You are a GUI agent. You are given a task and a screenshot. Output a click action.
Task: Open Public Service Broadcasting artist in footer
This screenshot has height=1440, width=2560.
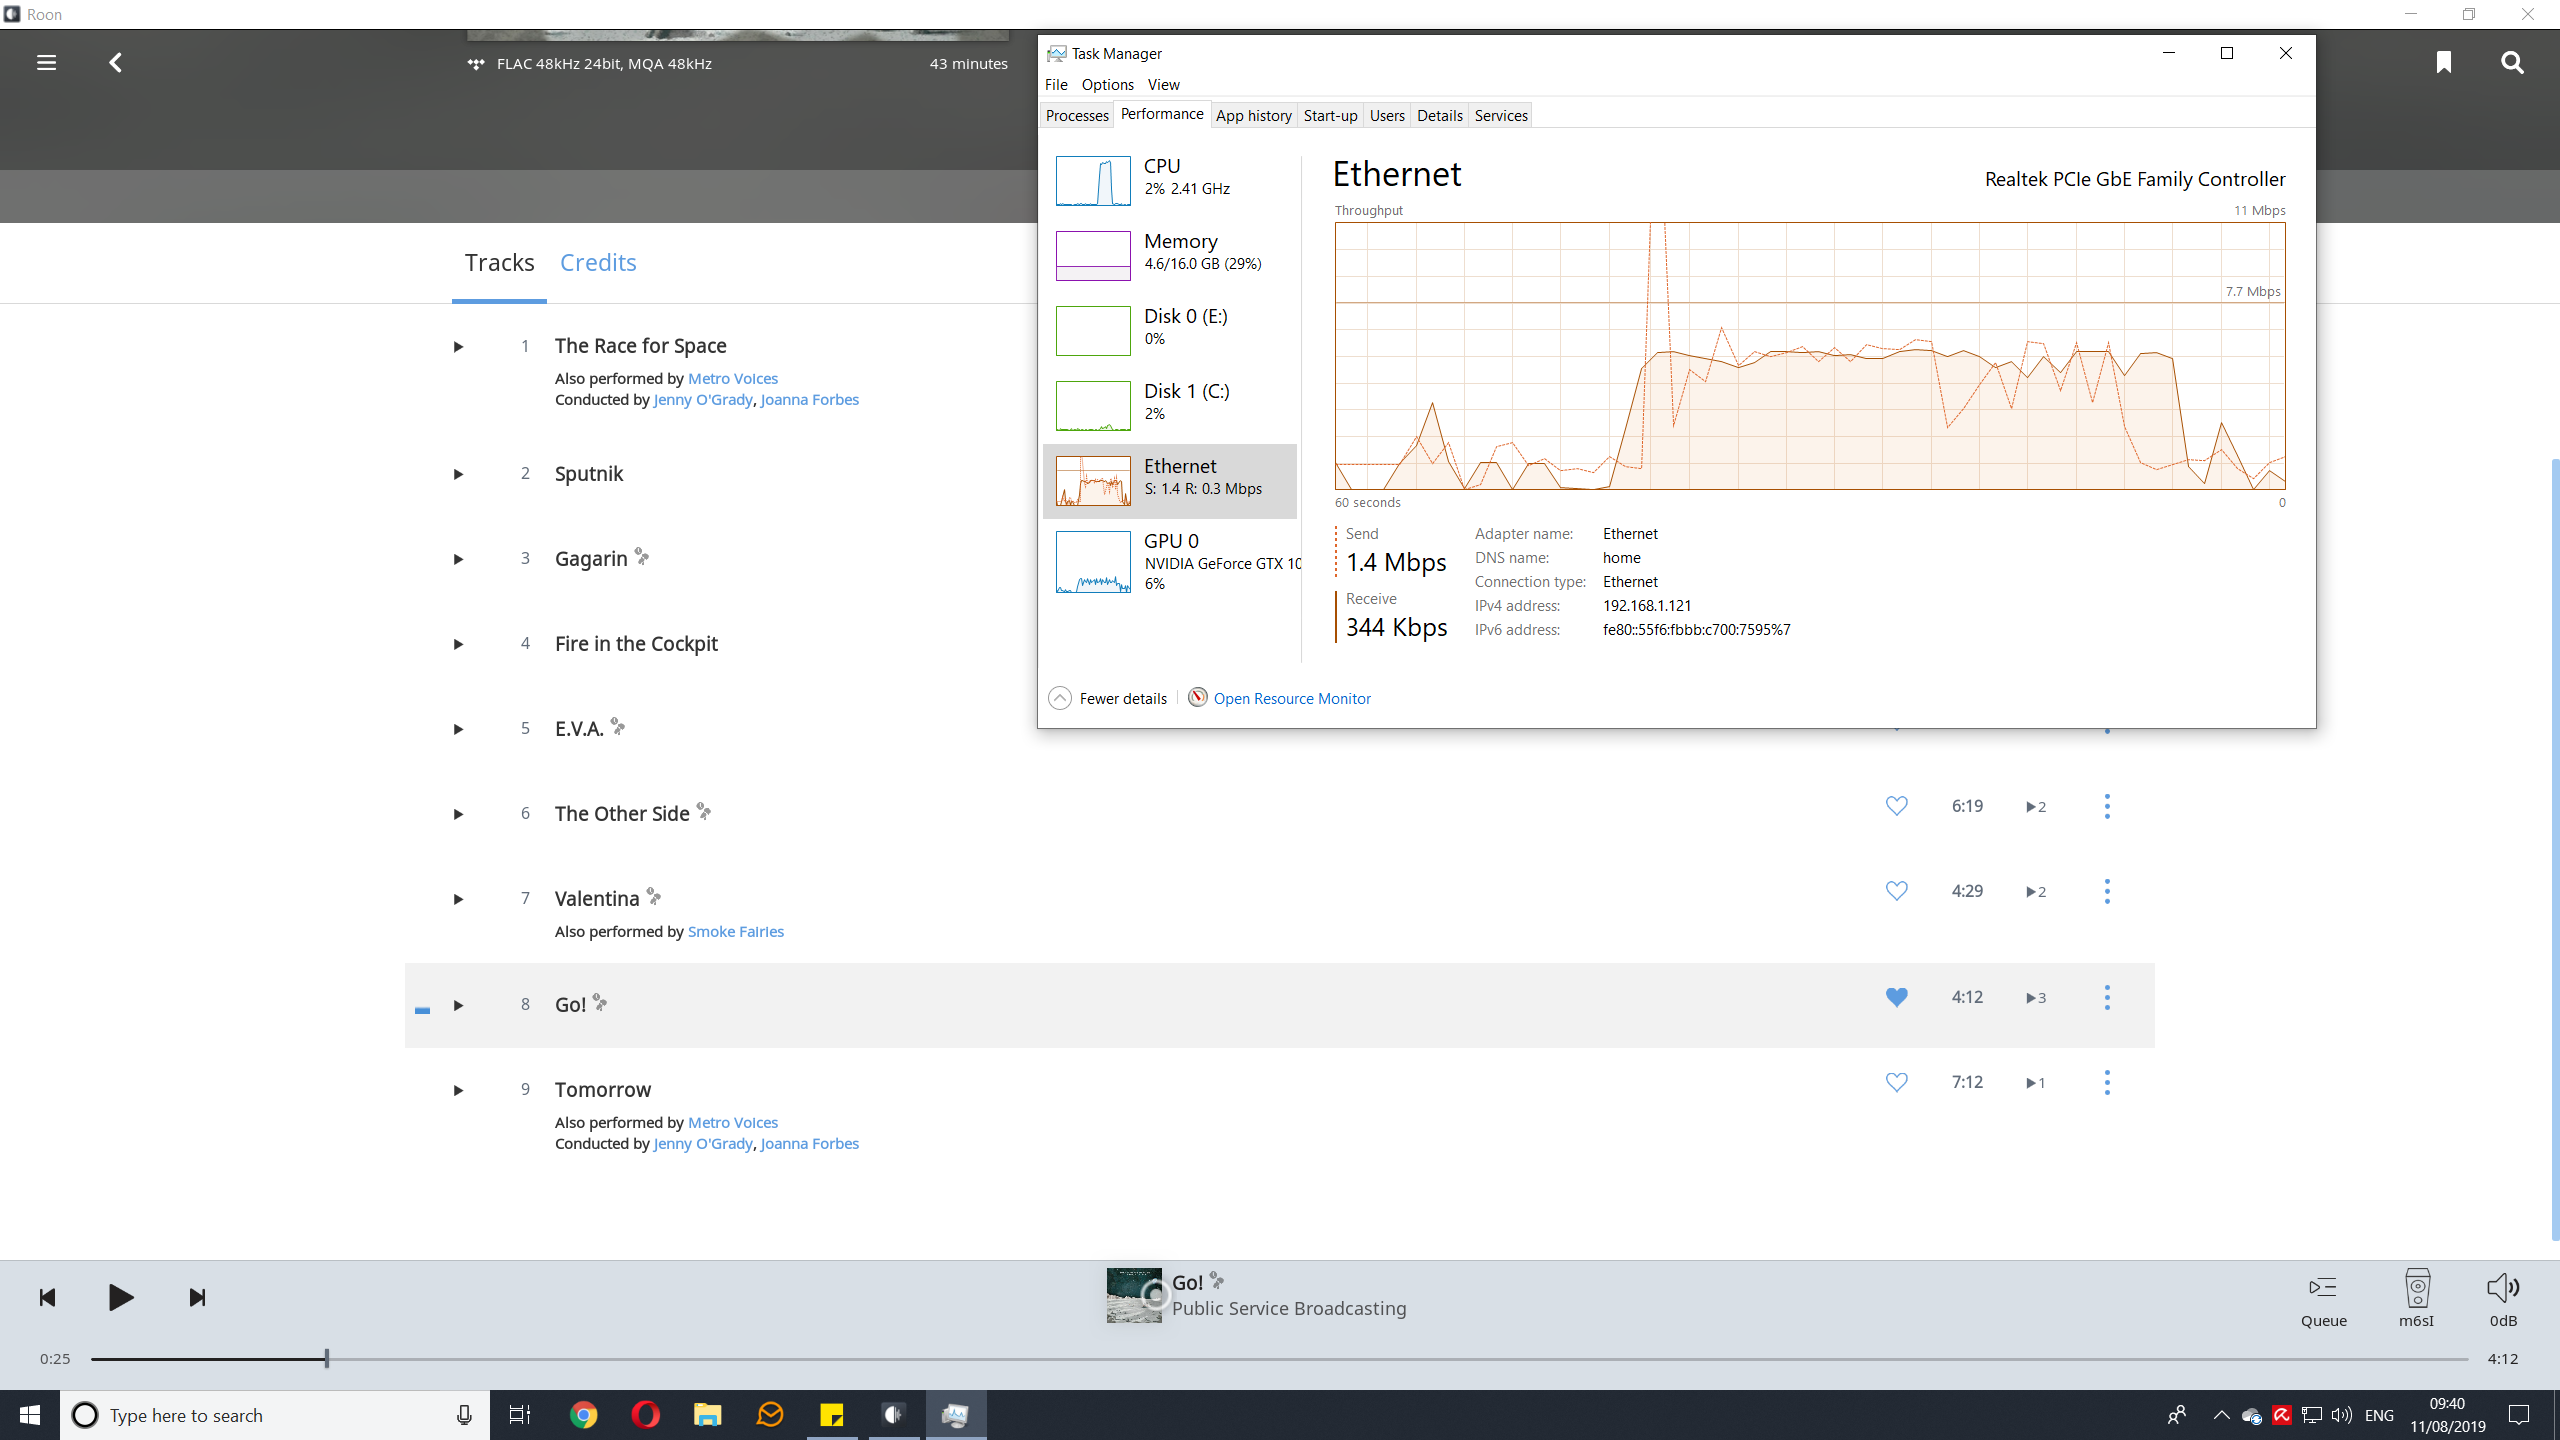click(1289, 1308)
